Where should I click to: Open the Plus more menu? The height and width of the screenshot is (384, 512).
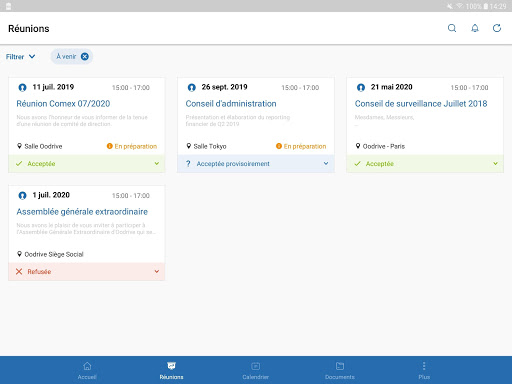[424, 370]
